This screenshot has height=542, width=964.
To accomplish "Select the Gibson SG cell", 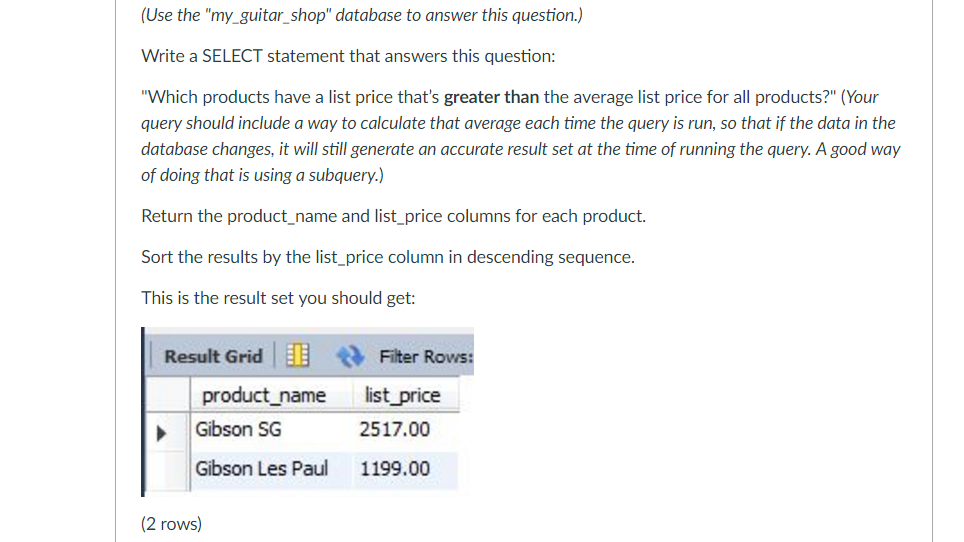I will click(x=271, y=430).
